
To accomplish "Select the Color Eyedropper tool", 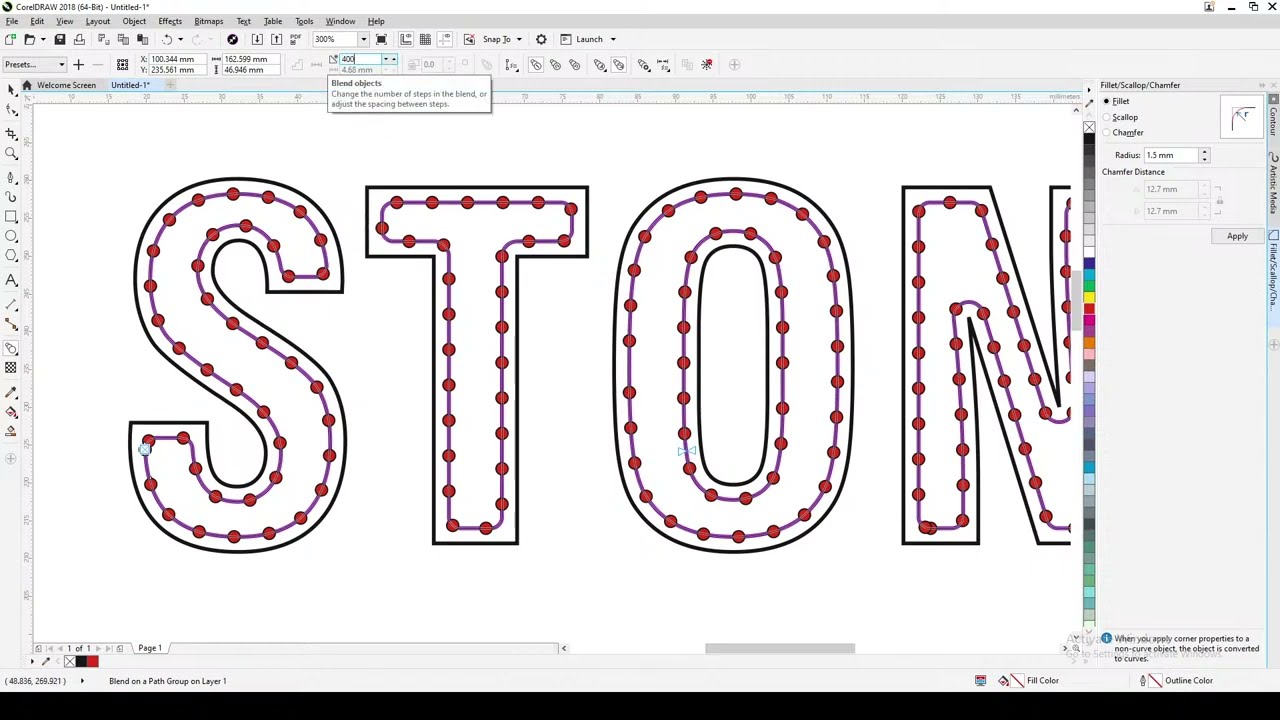I will (x=11, y=392).
